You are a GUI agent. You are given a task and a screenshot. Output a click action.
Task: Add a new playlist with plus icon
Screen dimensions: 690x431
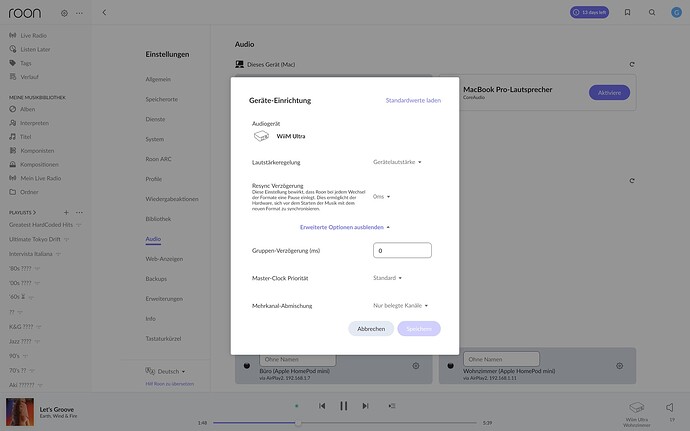point(66,212)
